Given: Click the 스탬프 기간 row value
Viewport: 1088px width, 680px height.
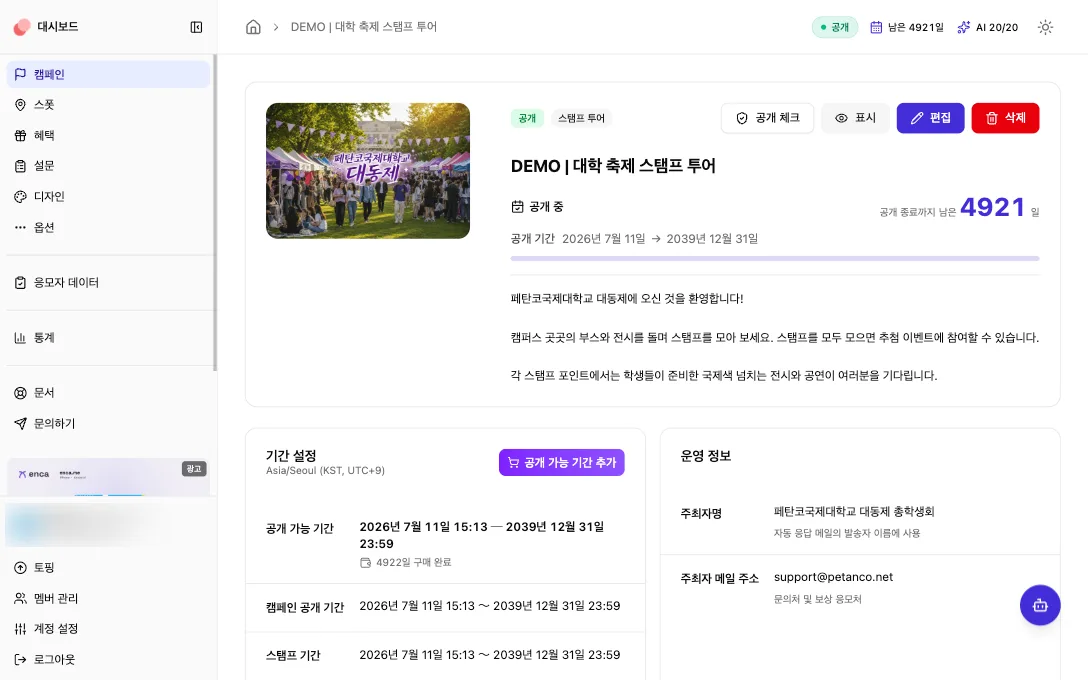Looking at the screenshot, I should (x=490, y=655).
